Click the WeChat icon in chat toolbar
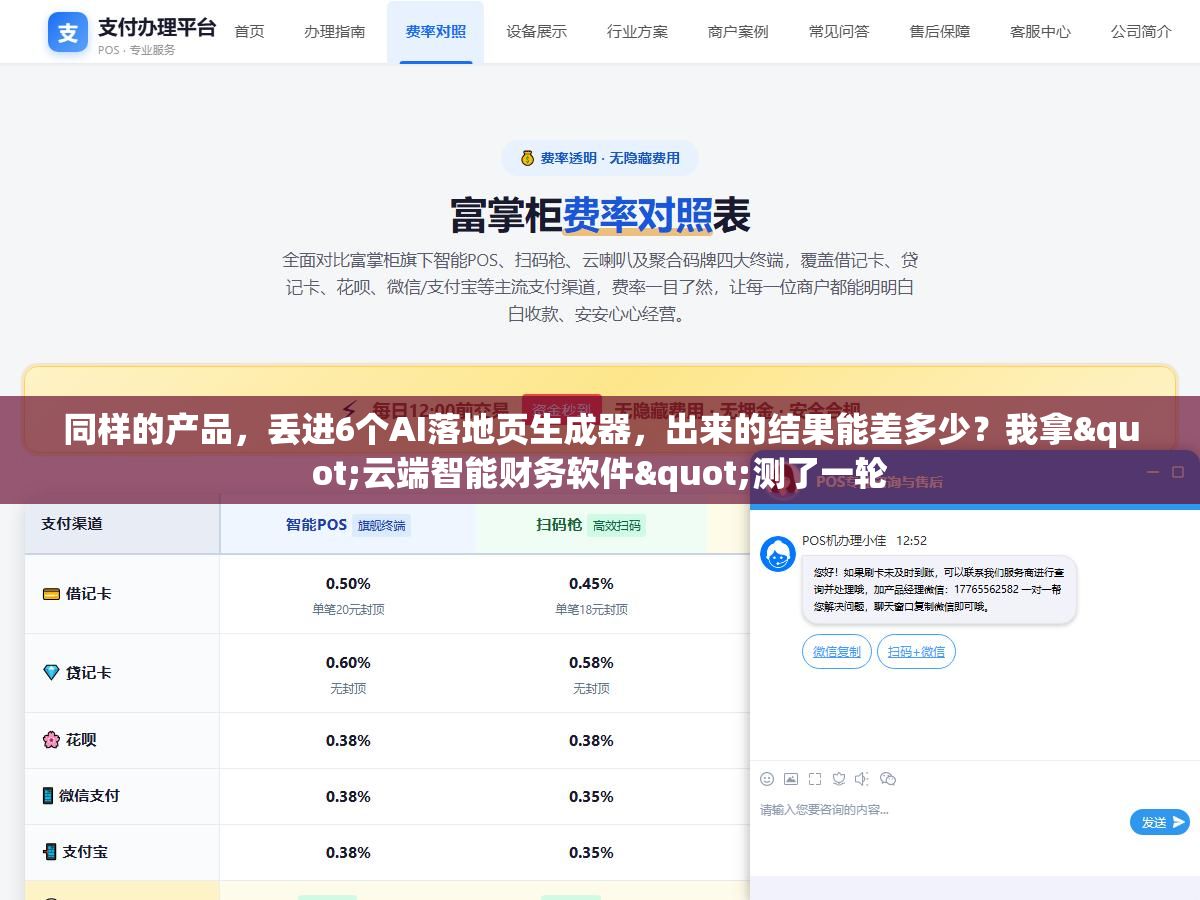The image size is (1200, 900). click(888, 779)
